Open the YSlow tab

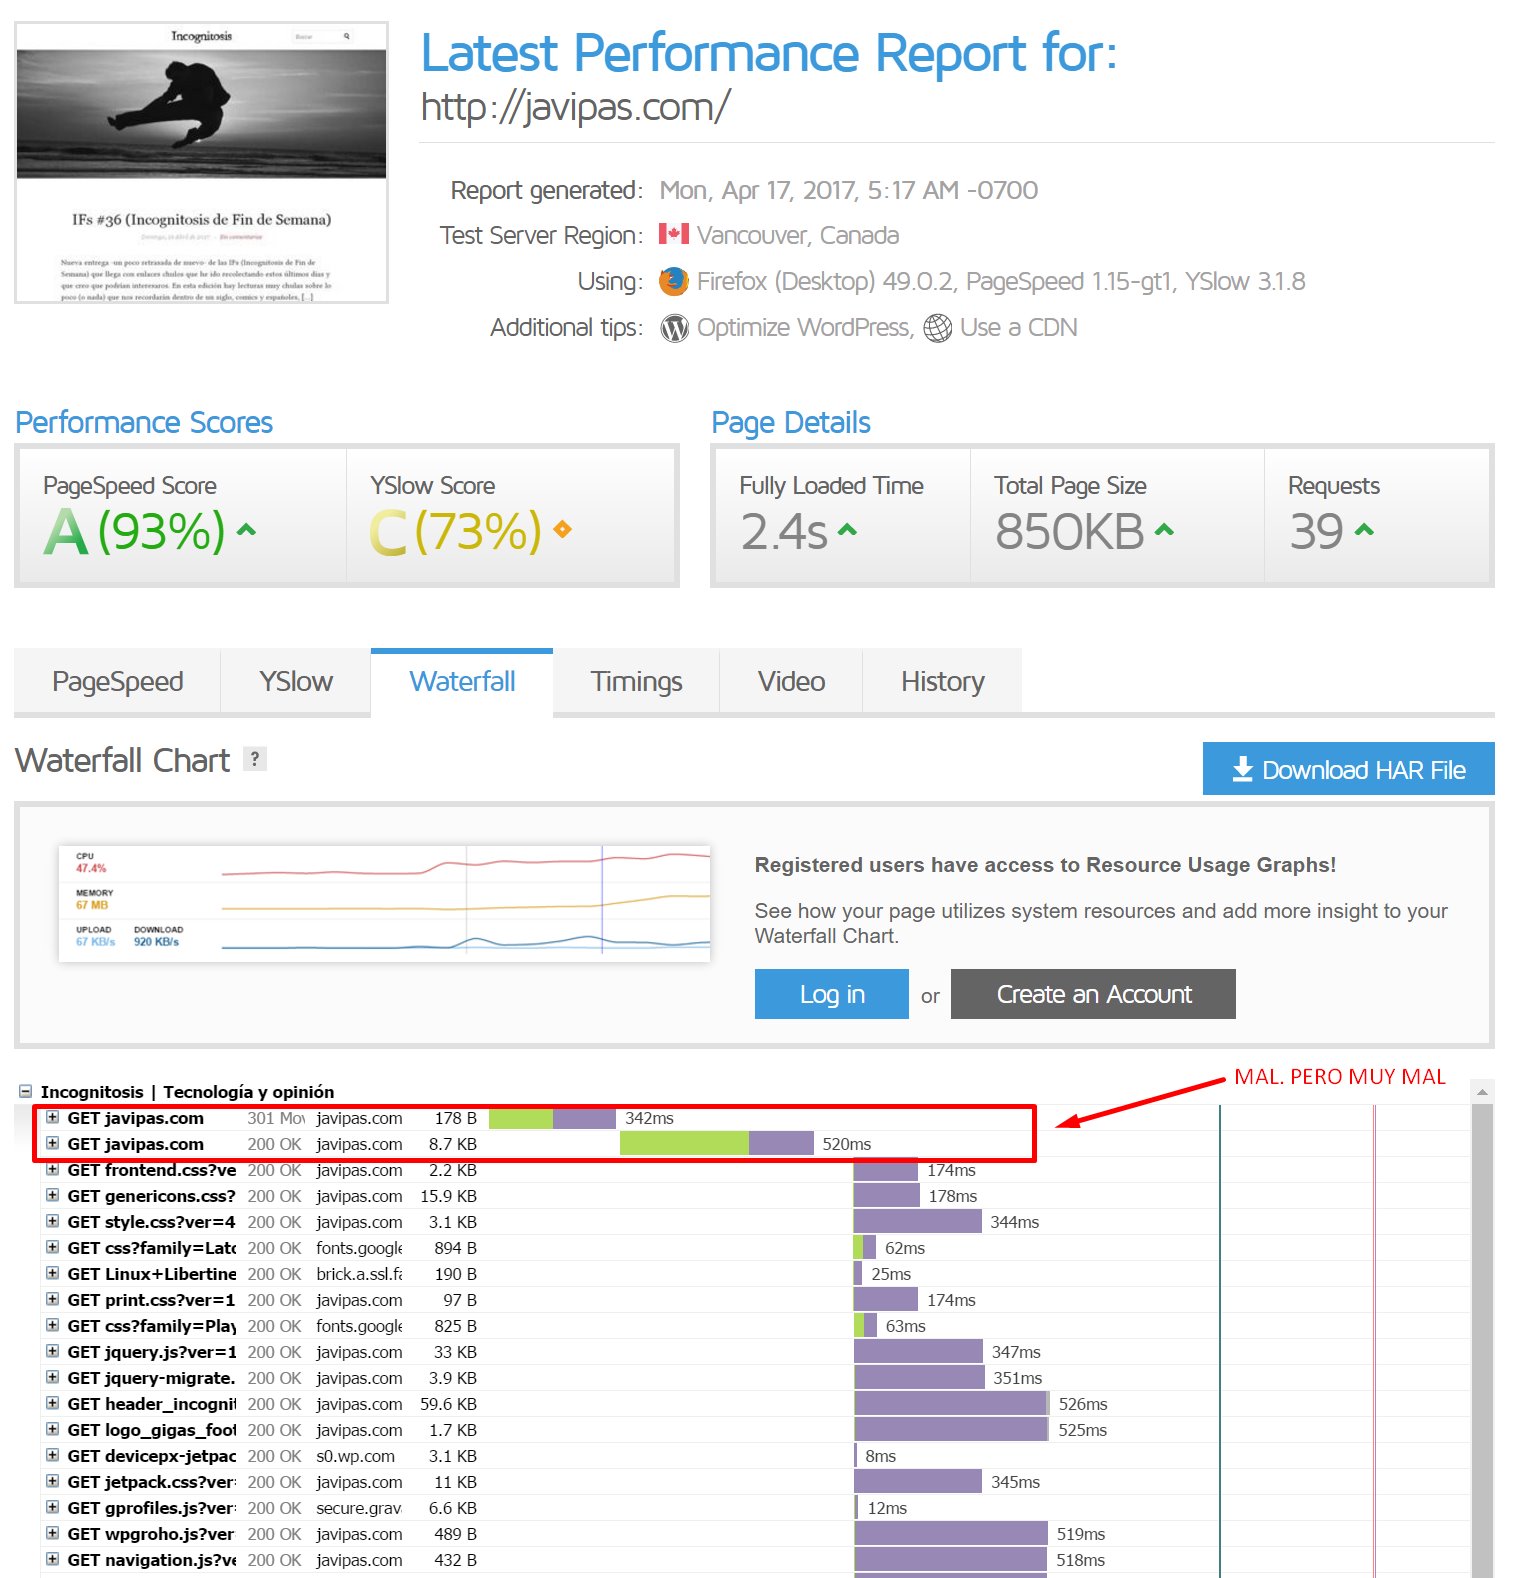click(x=295, y=681)
